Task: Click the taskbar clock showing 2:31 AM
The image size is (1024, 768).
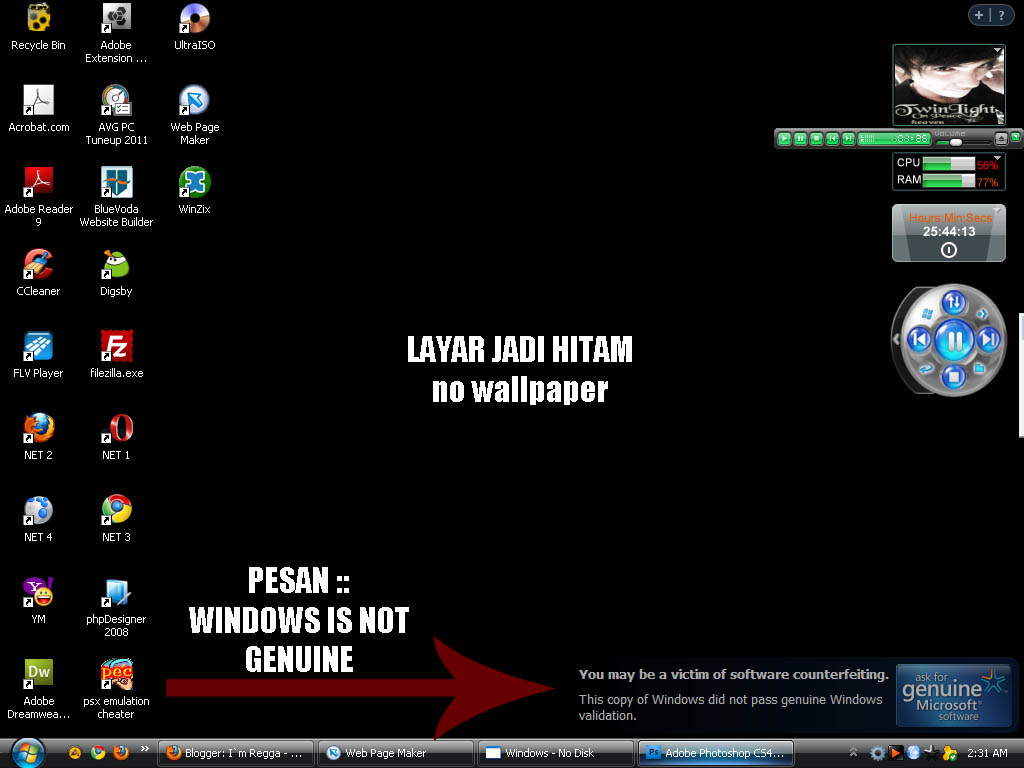Action: [x=987, y=753]
